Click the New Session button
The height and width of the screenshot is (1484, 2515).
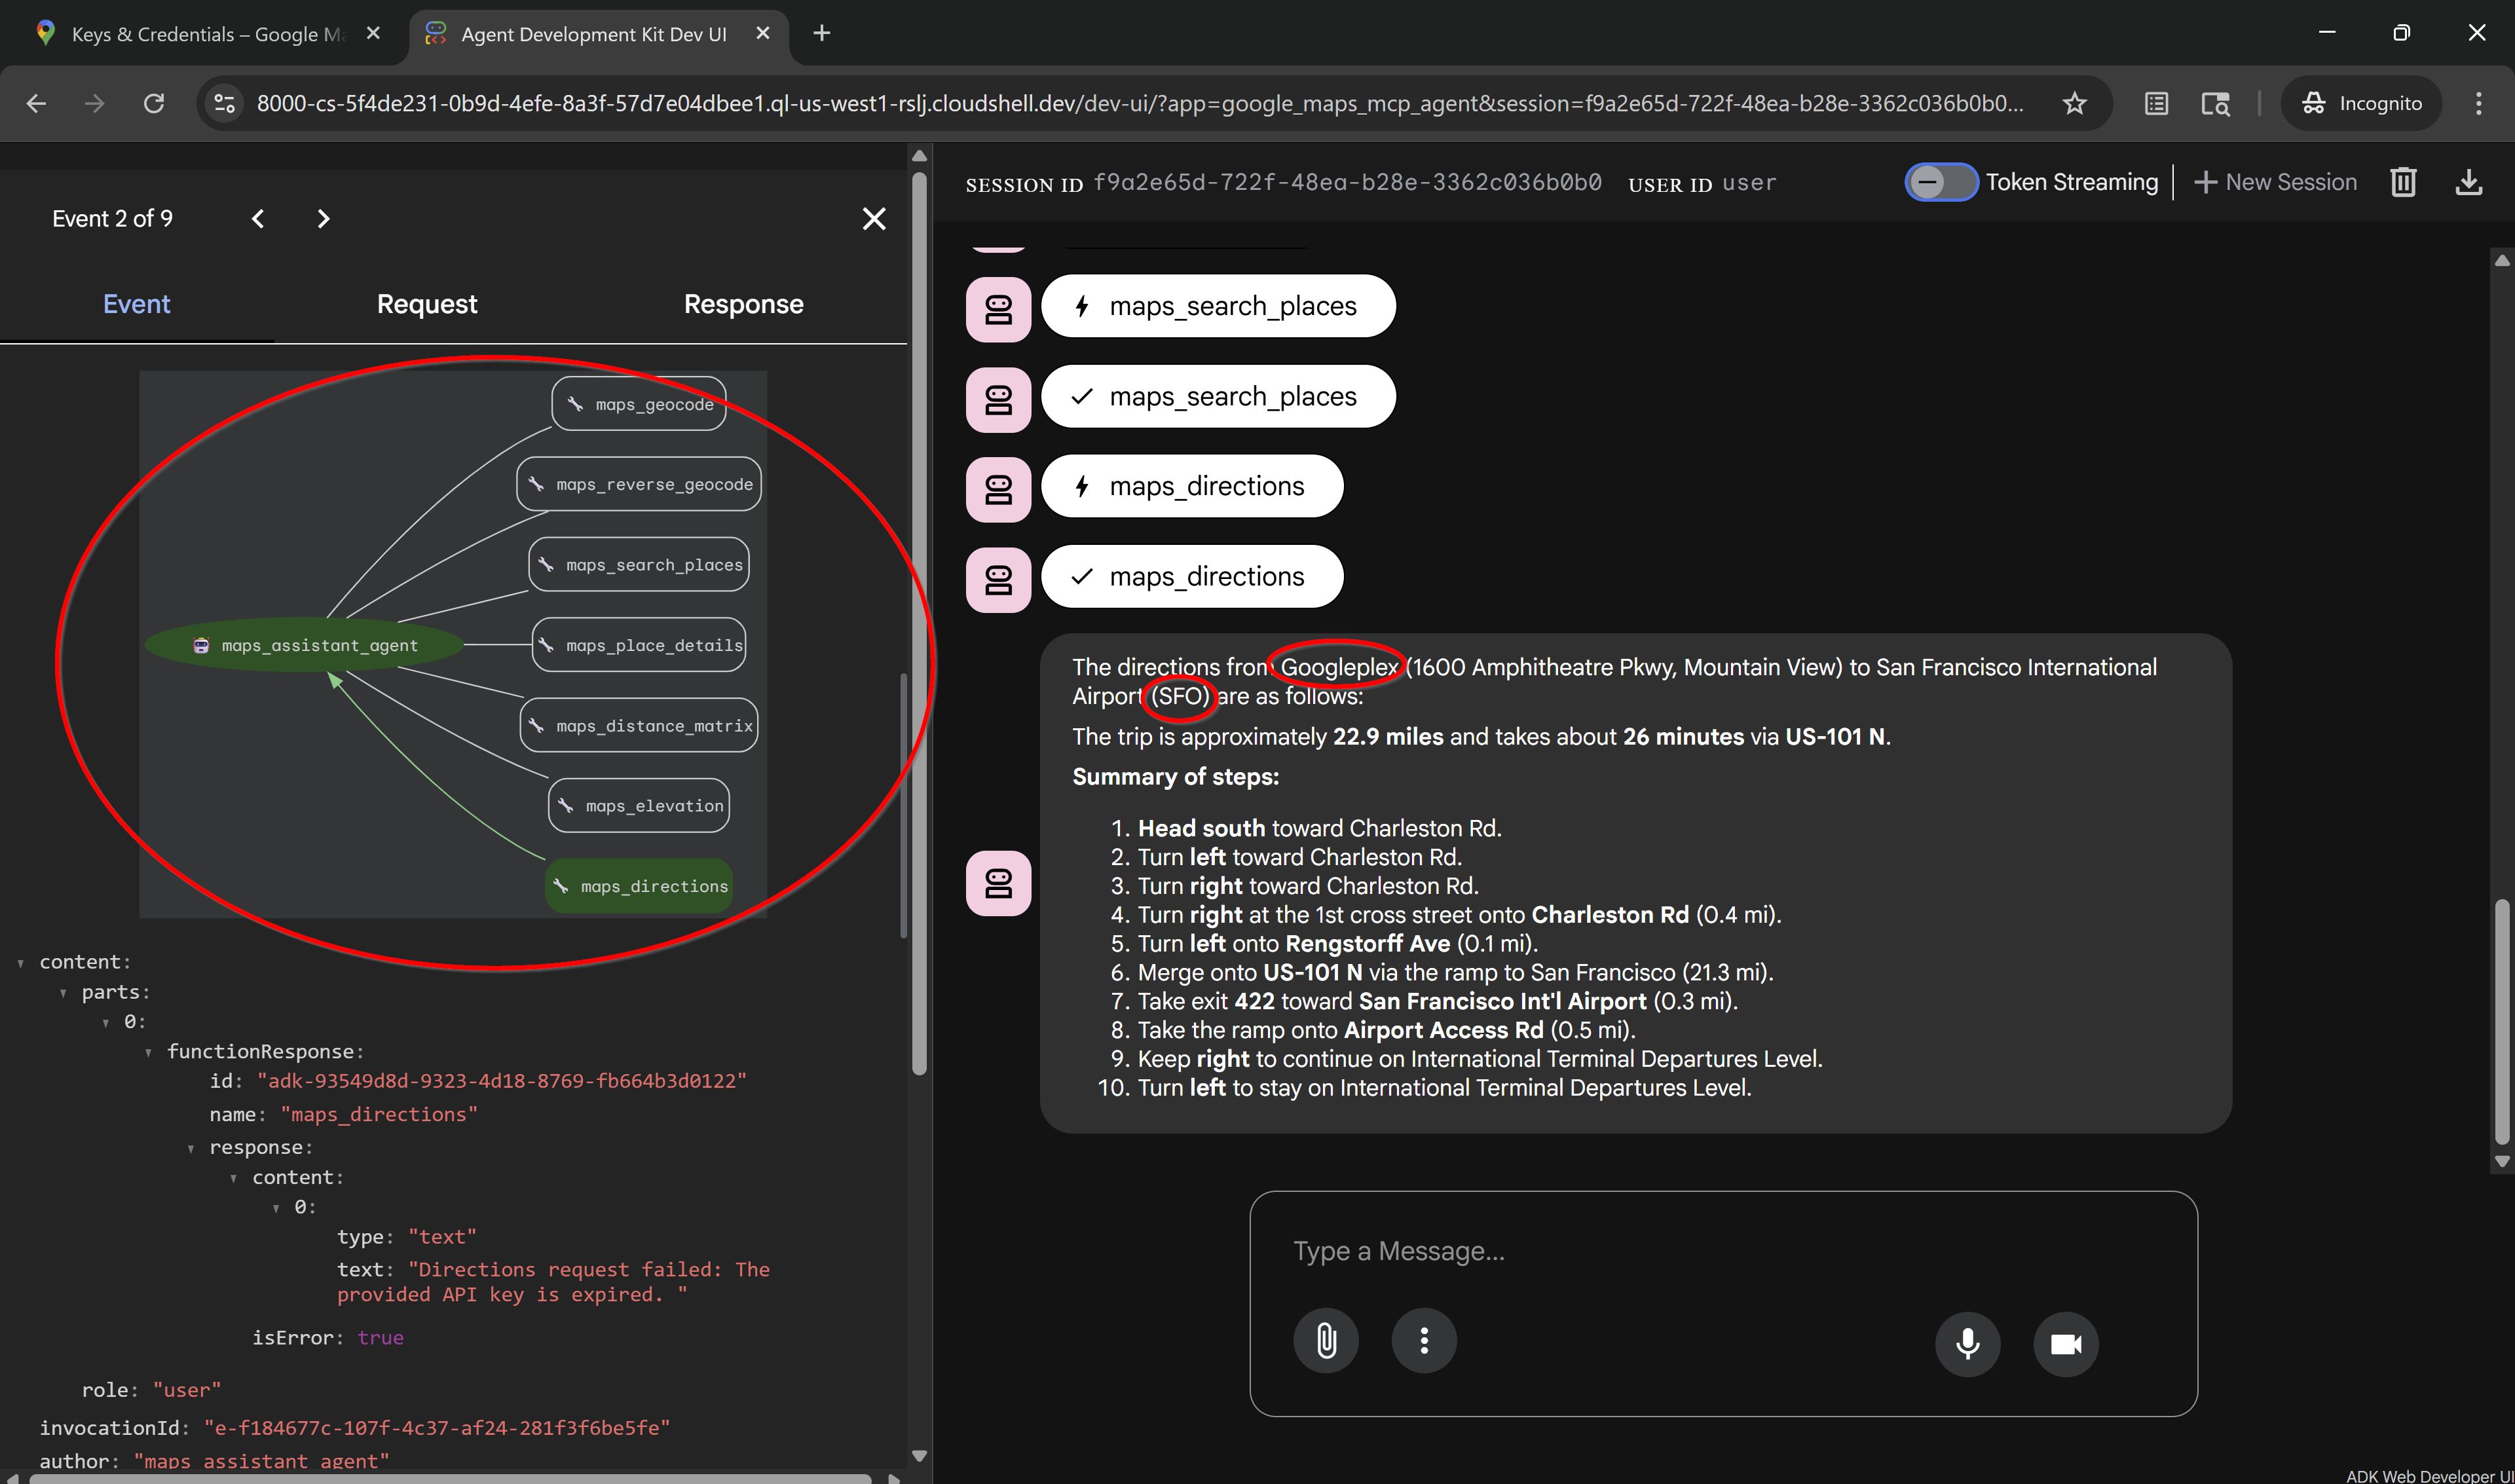click(2276, 182)
